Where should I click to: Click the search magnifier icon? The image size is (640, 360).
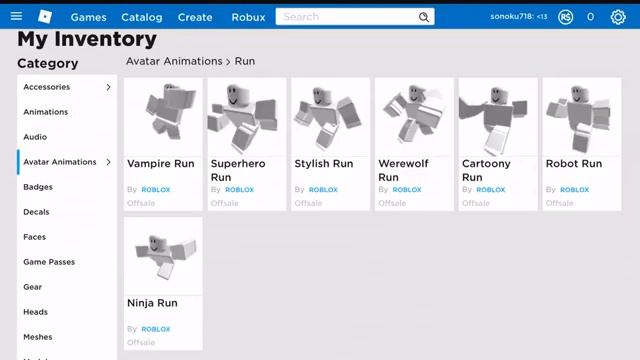click(424, 17)
